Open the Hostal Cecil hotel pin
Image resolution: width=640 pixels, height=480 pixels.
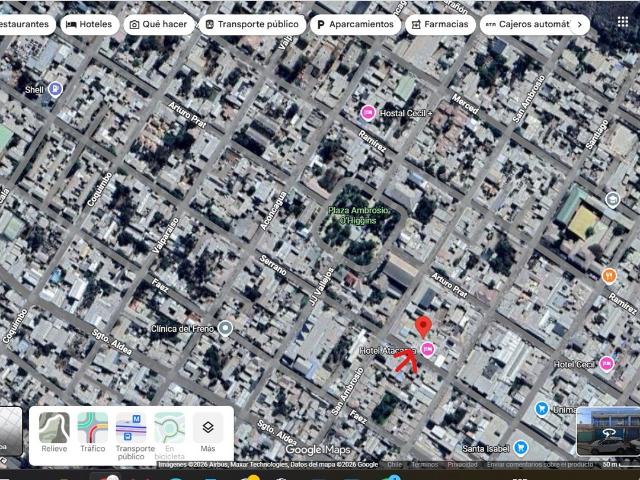click(x=368, y=113)
